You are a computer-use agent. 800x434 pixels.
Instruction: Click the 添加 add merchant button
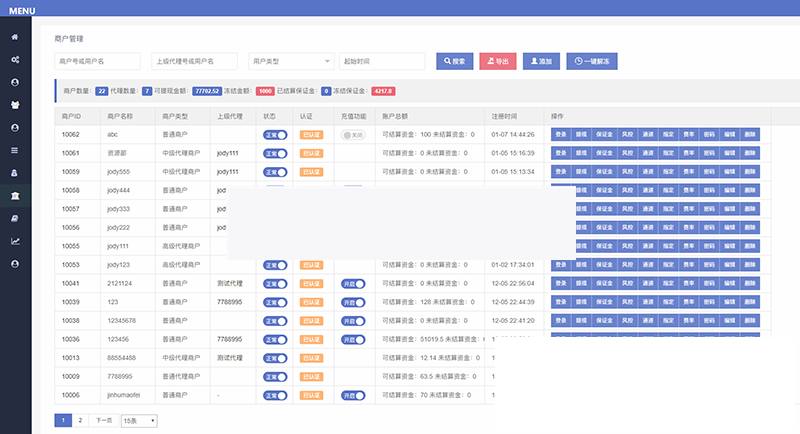pos(541,61)
